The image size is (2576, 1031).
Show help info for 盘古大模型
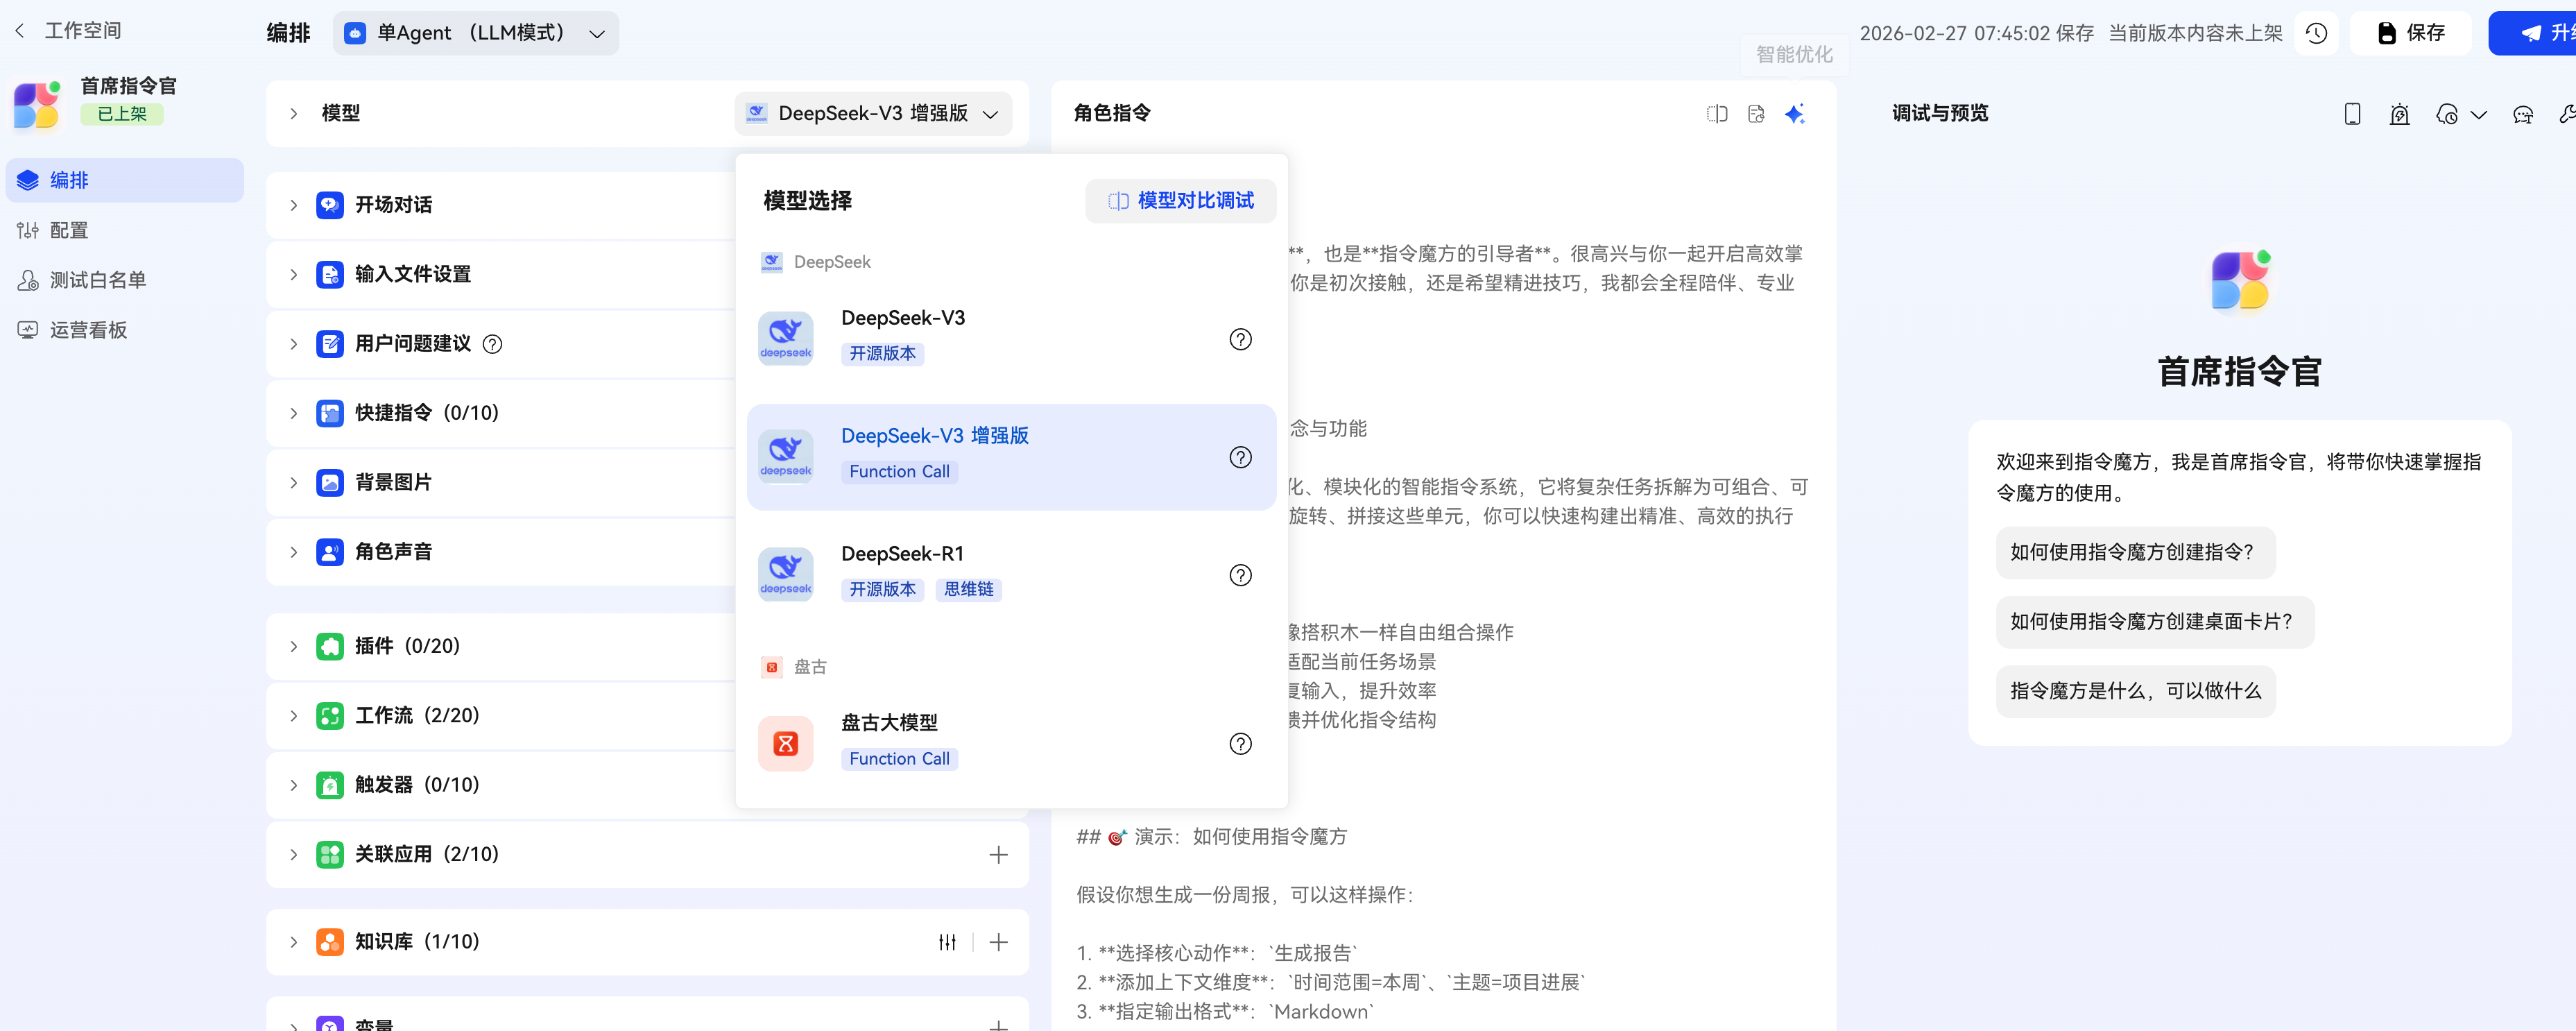(x=1240, y=744)
